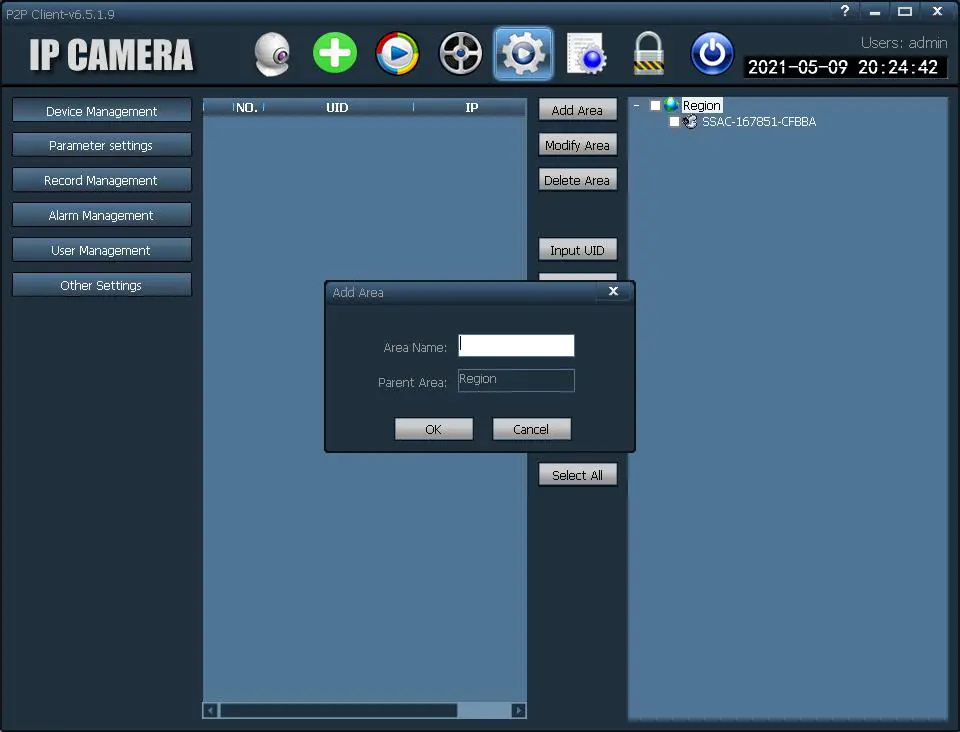
Task: Select the SSAC-167851-CFBBA tree item
Action: 758,122
